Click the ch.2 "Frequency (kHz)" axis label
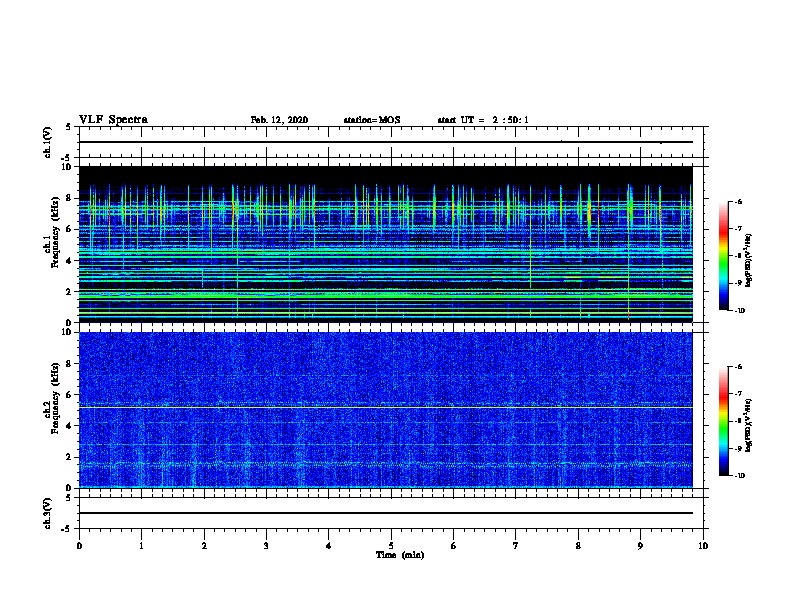The width and height of the screenshot is (792, 612). point(55,398)
